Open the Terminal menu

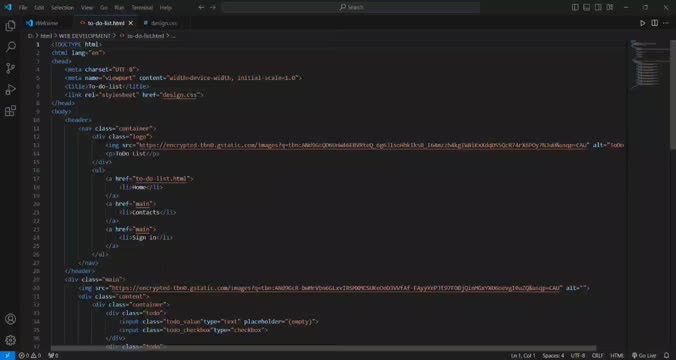[142, 7]
